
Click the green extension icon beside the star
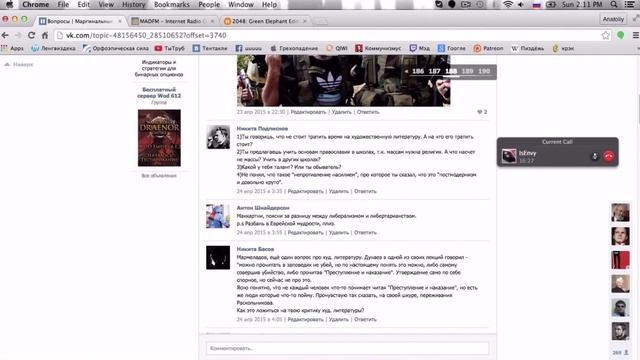(x=621, y=36)
